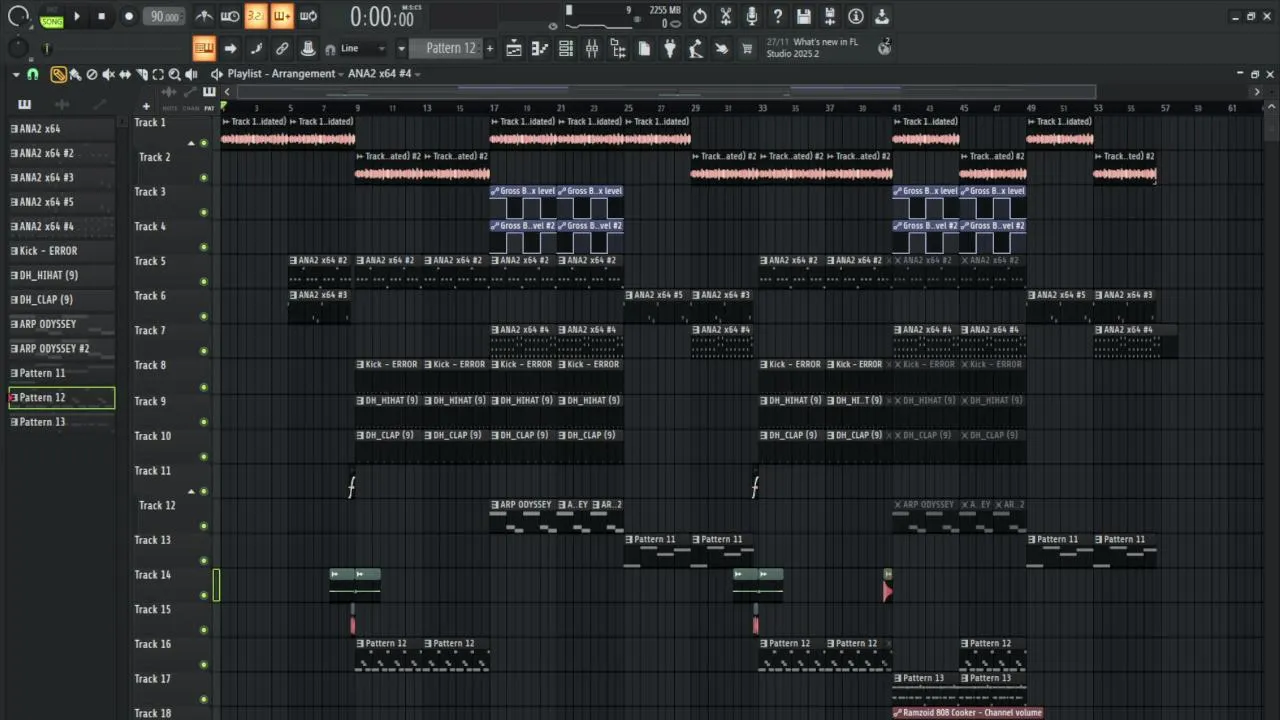Toggle playlist magnet snap icon
This screenshot has height=720, width=1280.
[32, 74]
